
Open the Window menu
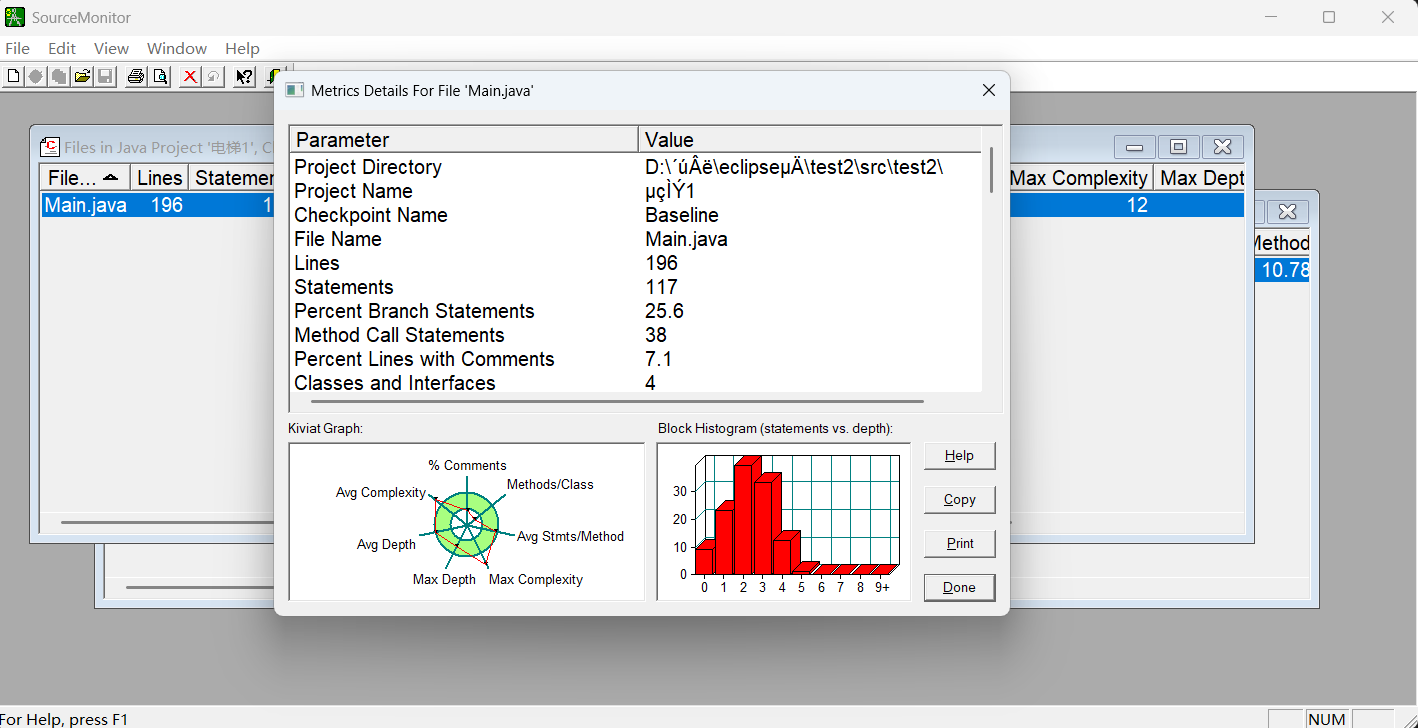click(x=177, y=48)
